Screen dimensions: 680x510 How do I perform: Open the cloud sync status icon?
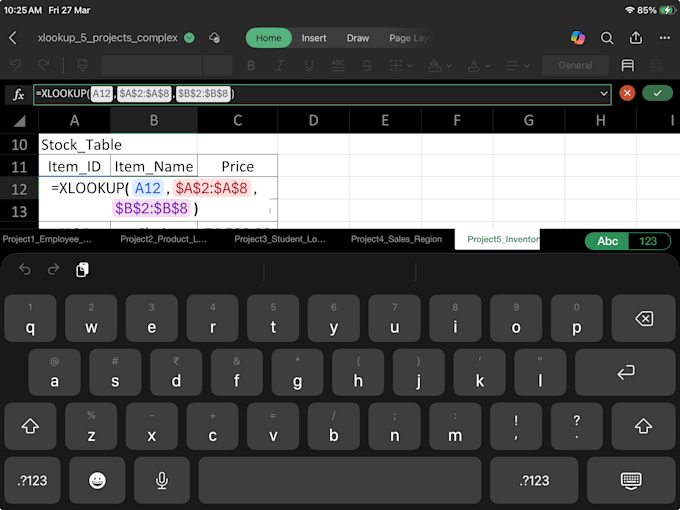click(x=214, y=38)
